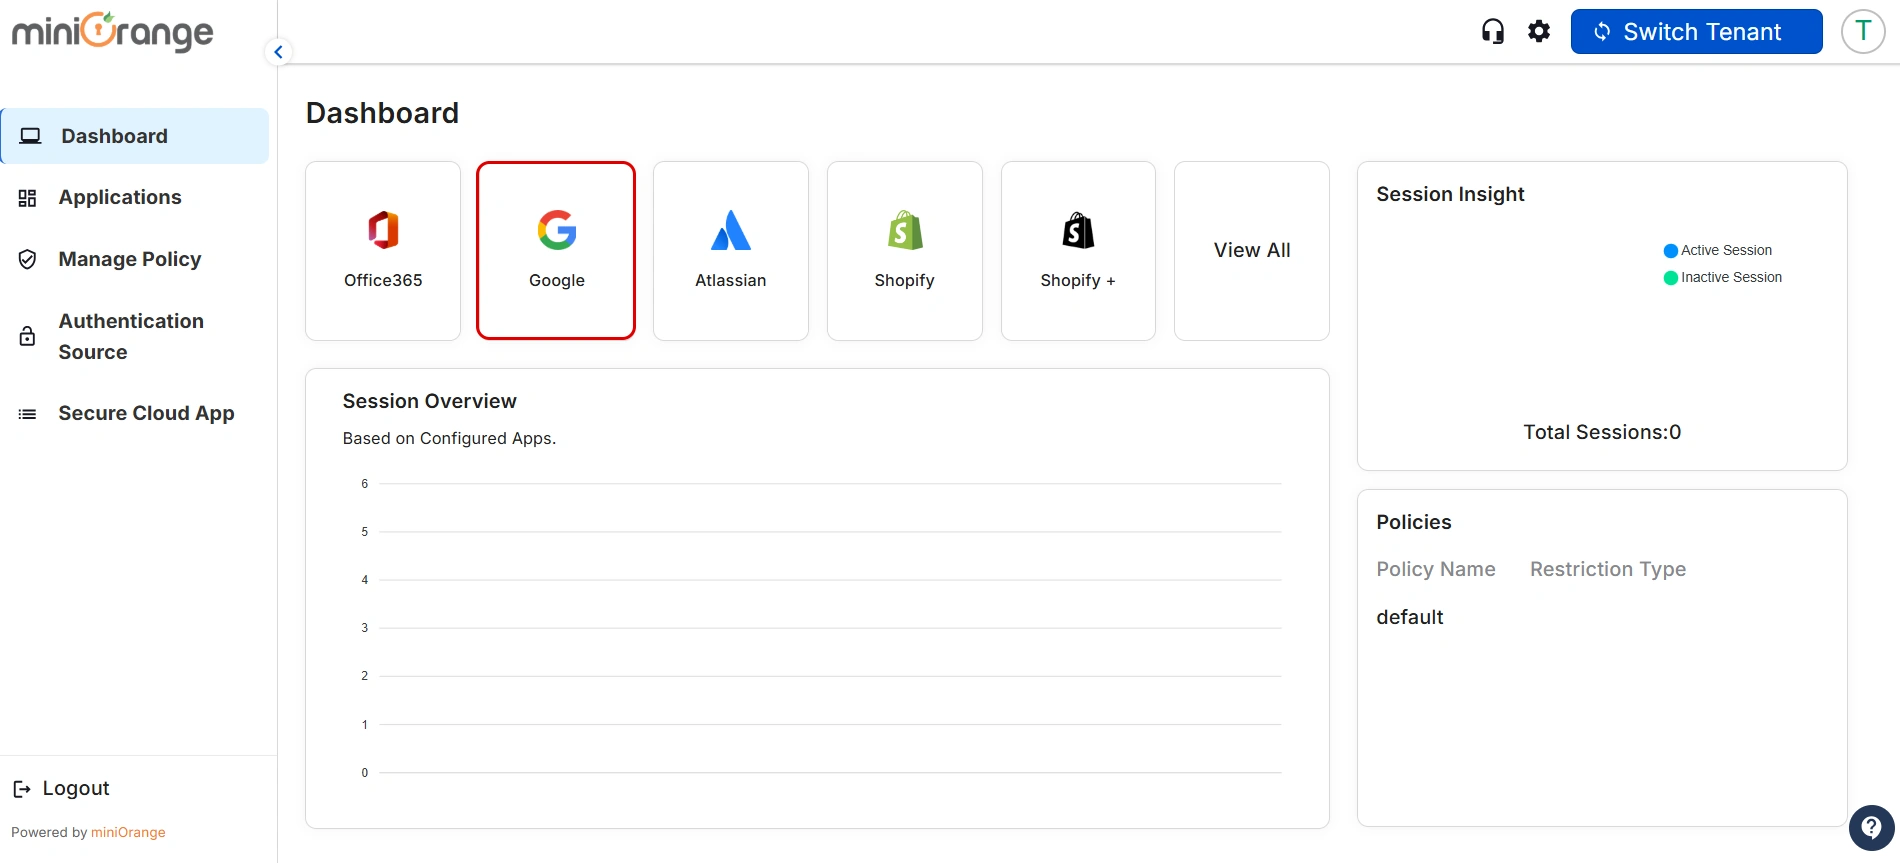This screenshot has height=863, width=1900.
Task: Click the Policies heading
Action: click(1414, 522)
